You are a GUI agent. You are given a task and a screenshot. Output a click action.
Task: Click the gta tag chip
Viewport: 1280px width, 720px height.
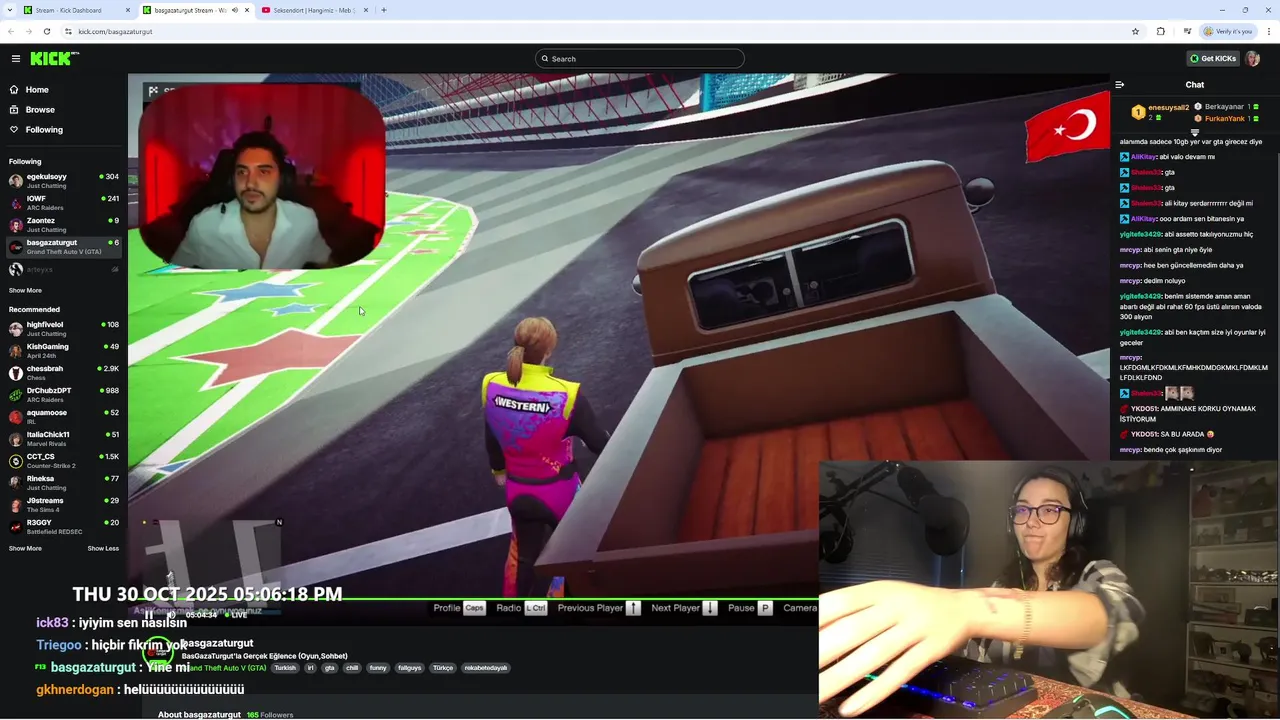[x=329, y=668]
